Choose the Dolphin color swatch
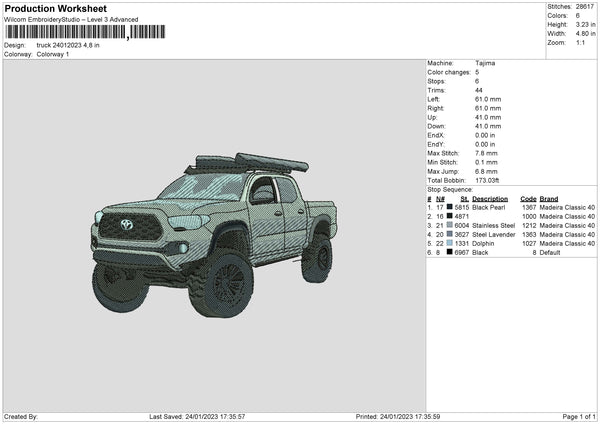600x424 pixels. pos(450,243)
